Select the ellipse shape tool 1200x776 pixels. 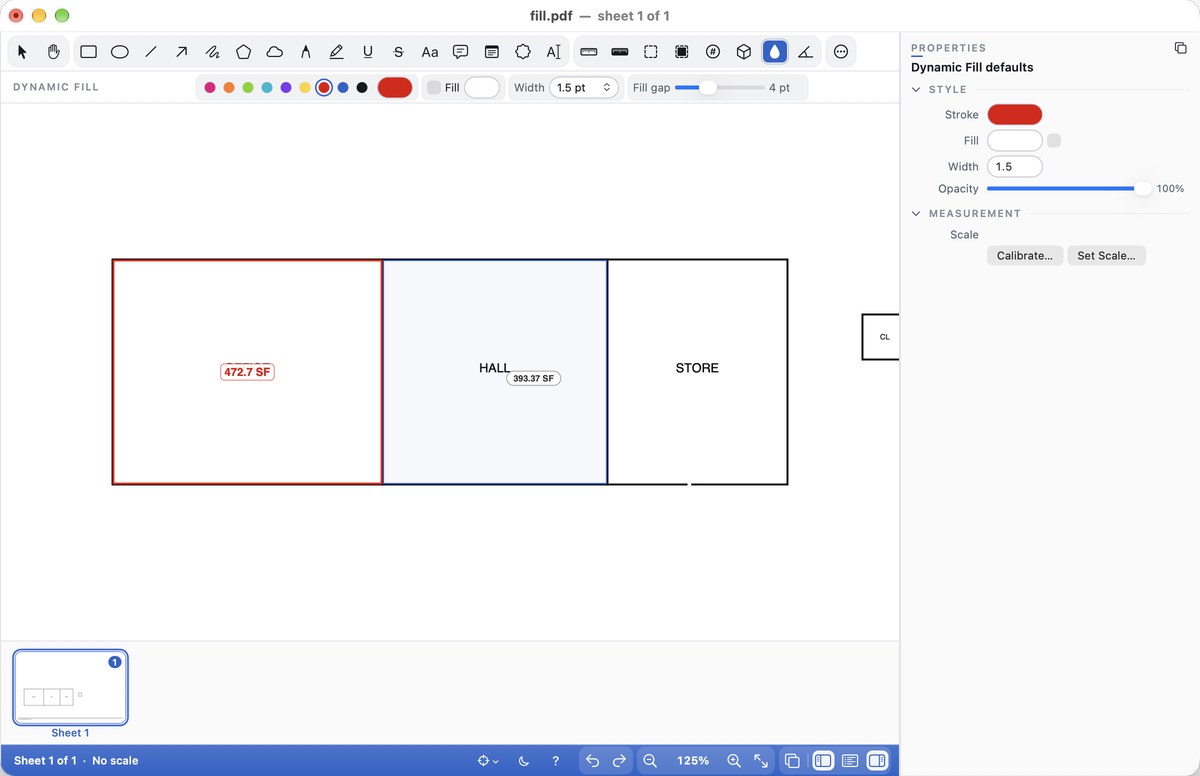pyautogui.click(x=120, y=51)
